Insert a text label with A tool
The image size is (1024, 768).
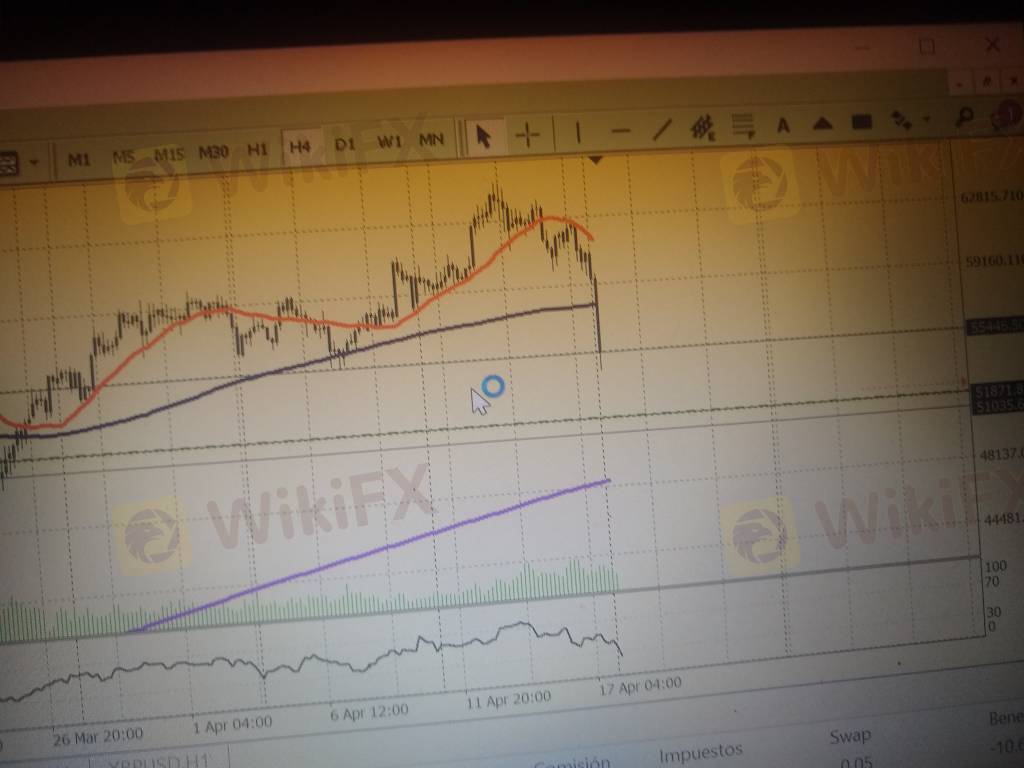[x=783, y=125]
